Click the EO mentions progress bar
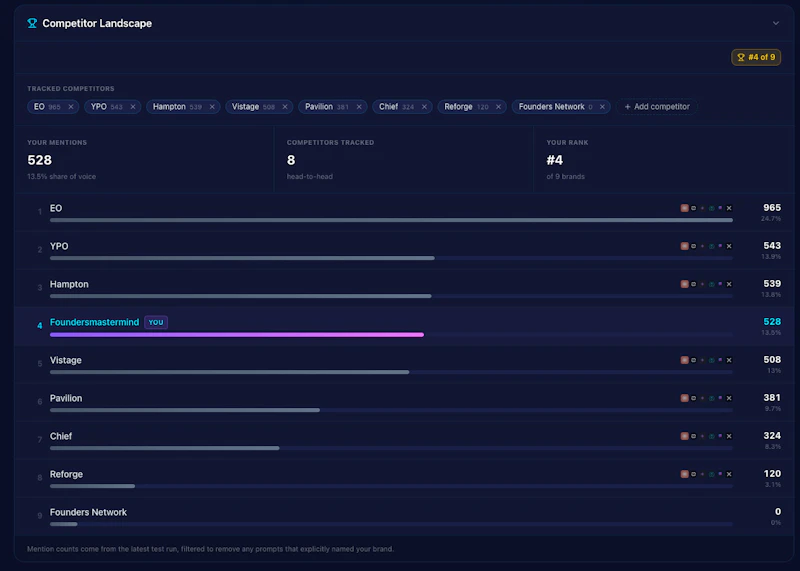The width and height of the screenshot is (800, 571). (391, 220)
